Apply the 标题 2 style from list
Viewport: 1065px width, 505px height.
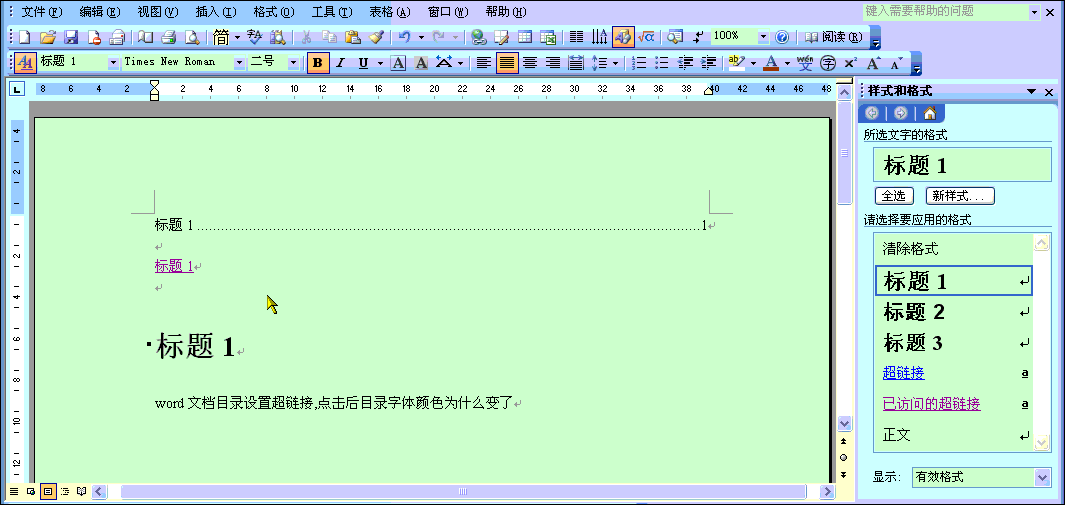click(x=954, y=312)
